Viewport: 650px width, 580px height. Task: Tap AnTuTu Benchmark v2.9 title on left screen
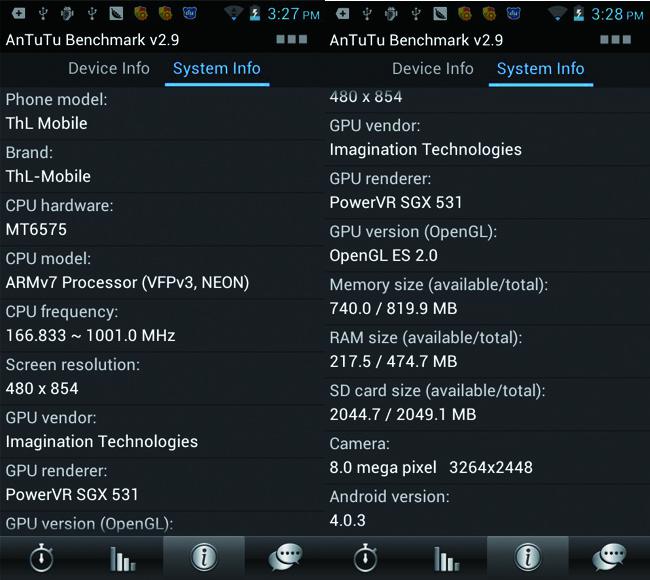(x=92, y=40)
